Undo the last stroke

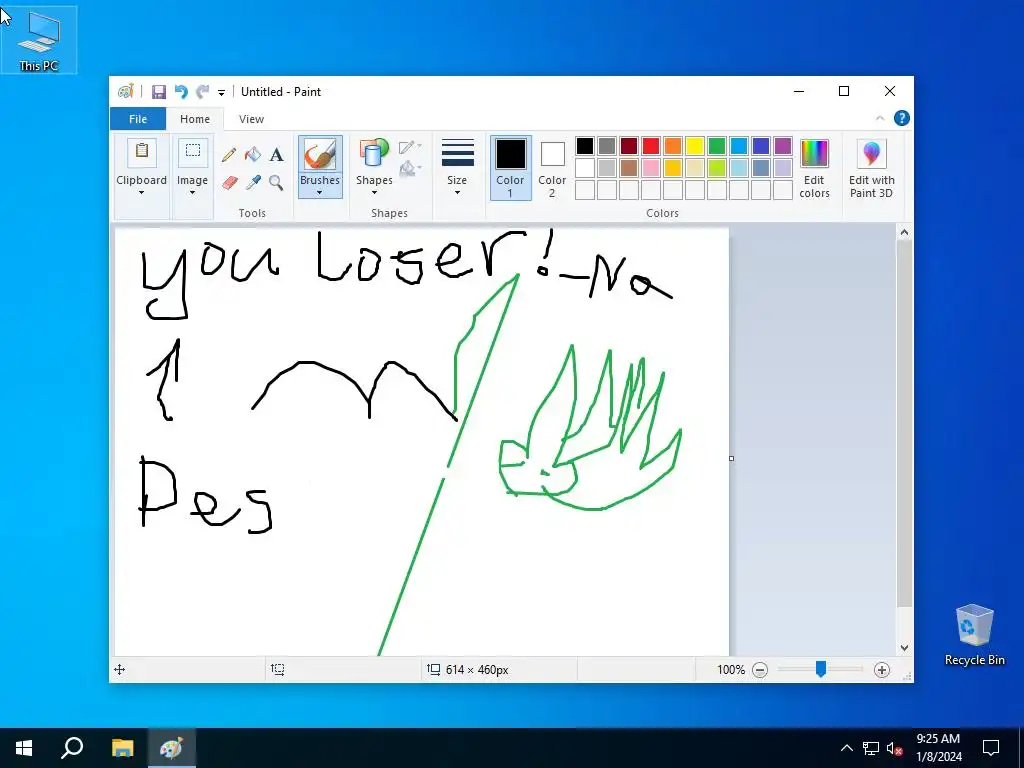pyautogui.click(x=181, y=92)
